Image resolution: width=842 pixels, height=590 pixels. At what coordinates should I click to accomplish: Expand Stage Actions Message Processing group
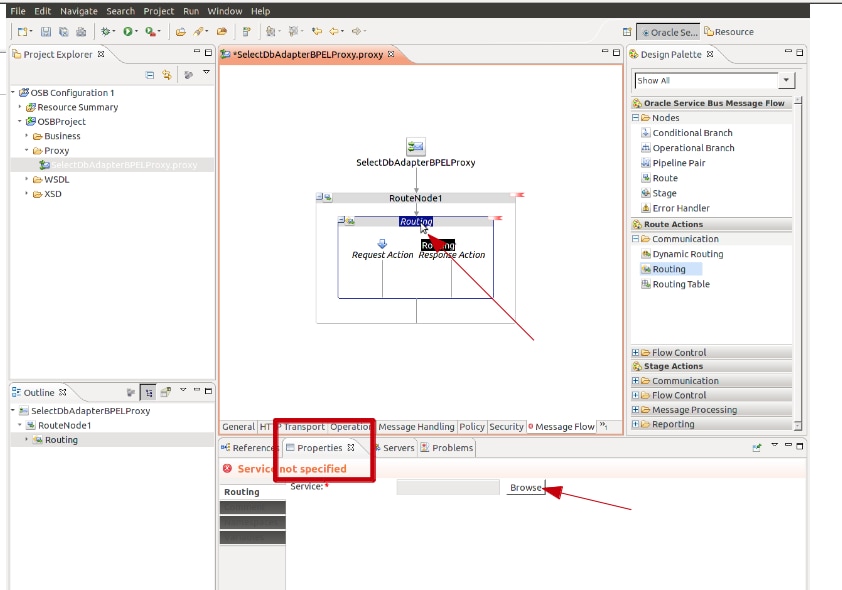coord(635,410)
